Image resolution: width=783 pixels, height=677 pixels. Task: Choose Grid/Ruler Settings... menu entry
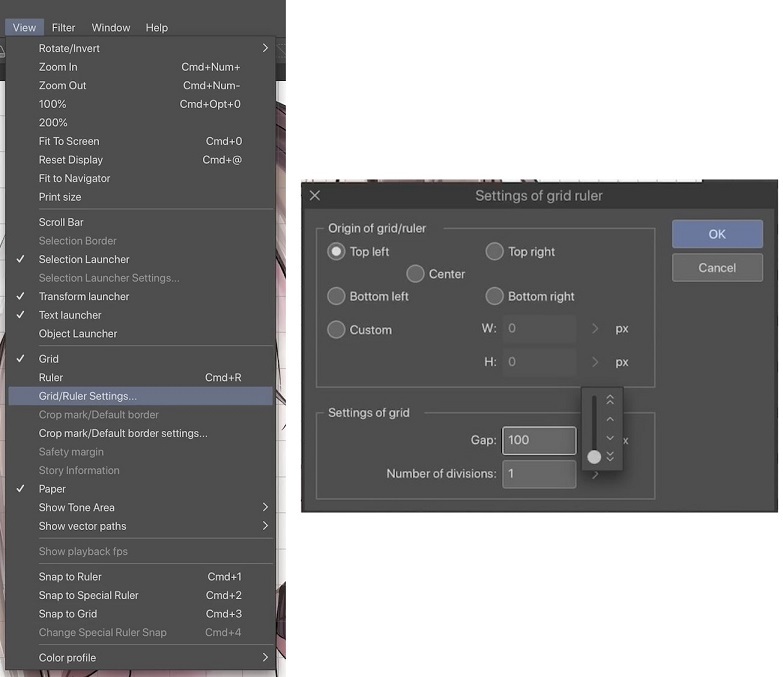click(x=141, y=396)
